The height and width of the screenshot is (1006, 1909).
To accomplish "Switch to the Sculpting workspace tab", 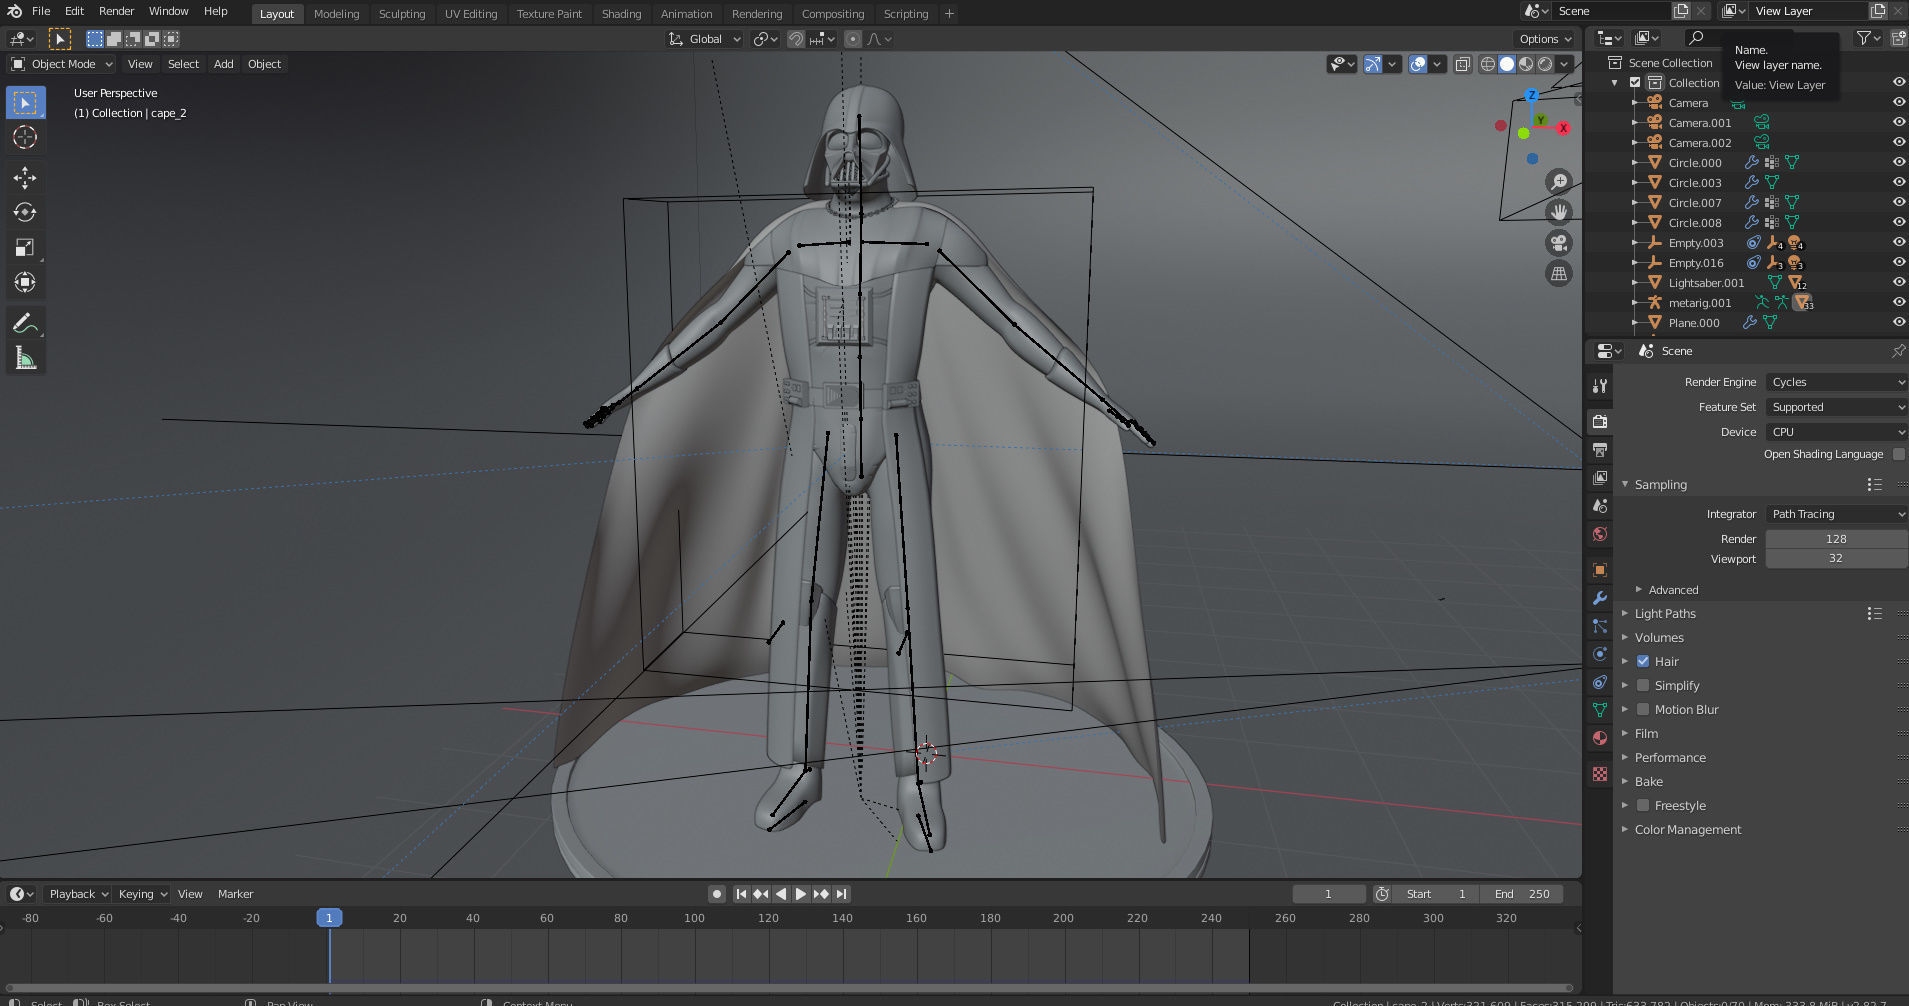I will (402, 14).
